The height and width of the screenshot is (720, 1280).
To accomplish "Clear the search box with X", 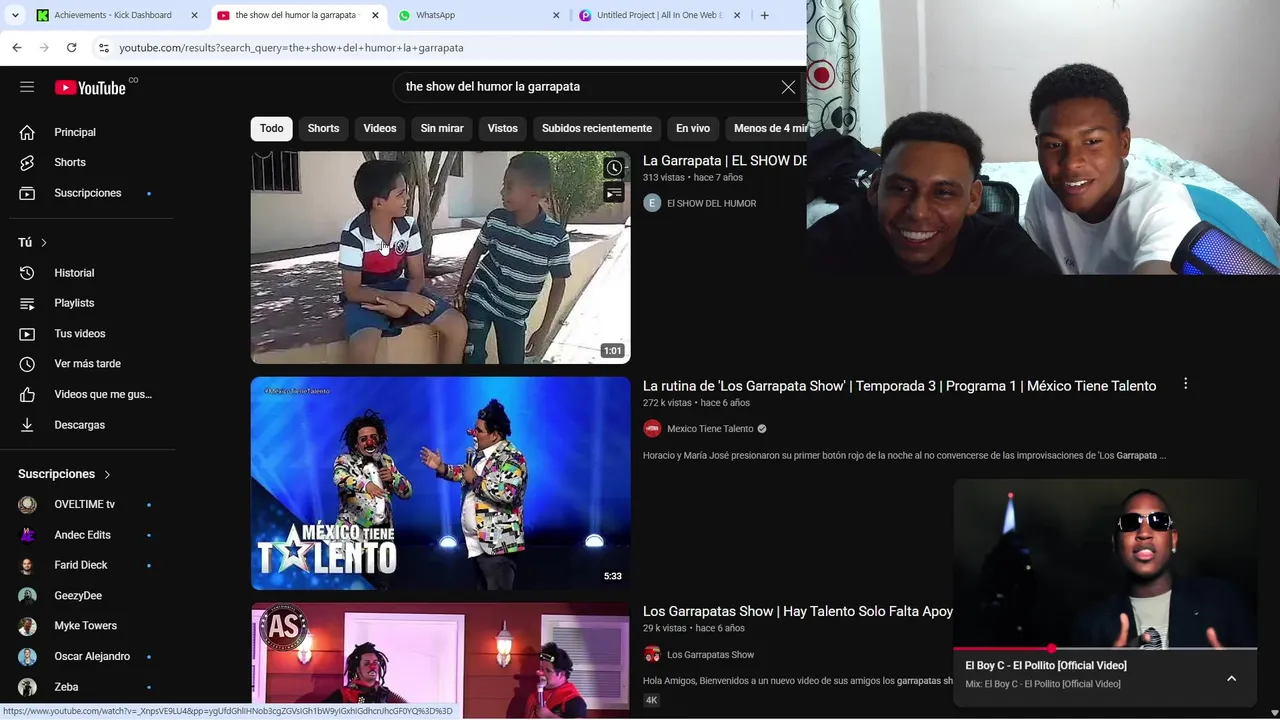I will tap(788, 87).
